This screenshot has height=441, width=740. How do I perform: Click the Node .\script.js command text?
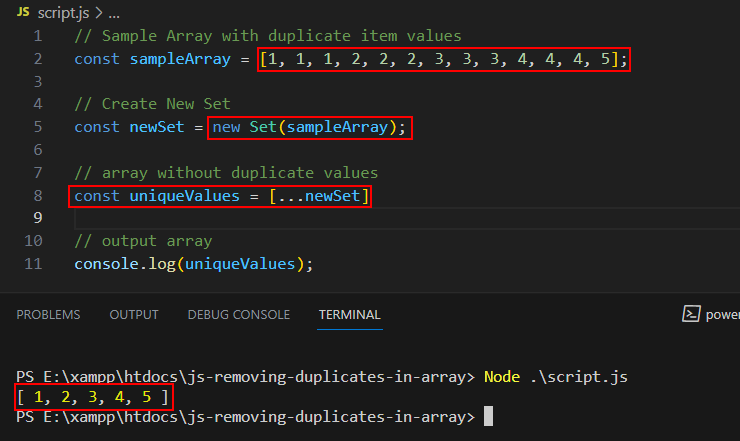[x=556, y=377]
